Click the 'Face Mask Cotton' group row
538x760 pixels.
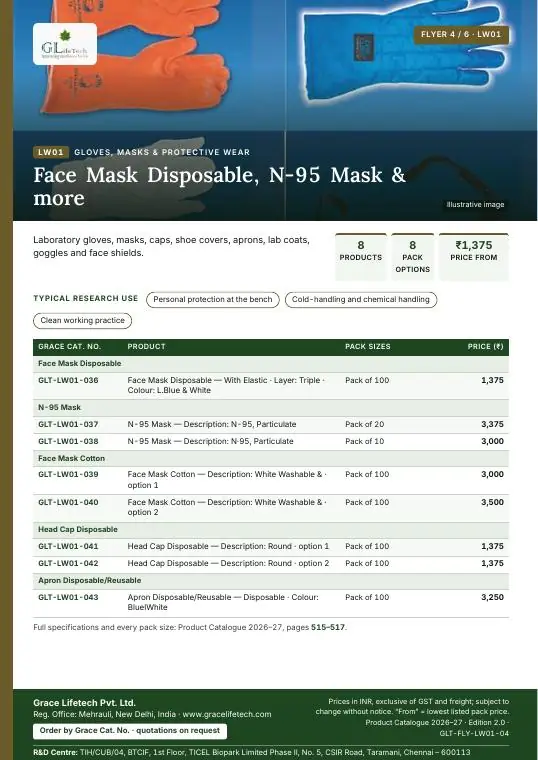click(271, 459)
